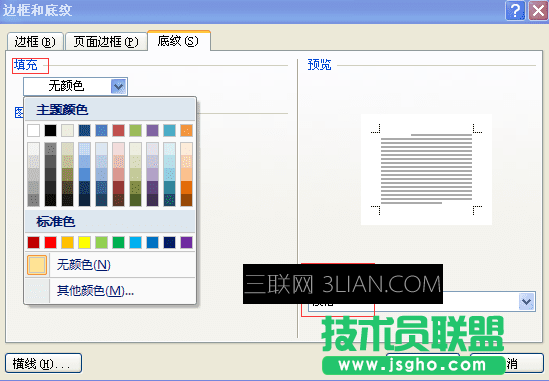The image size is (549, 381).
Task: Select purple standard color swatch
Action: pyautogui.click(x=186, y=242)
